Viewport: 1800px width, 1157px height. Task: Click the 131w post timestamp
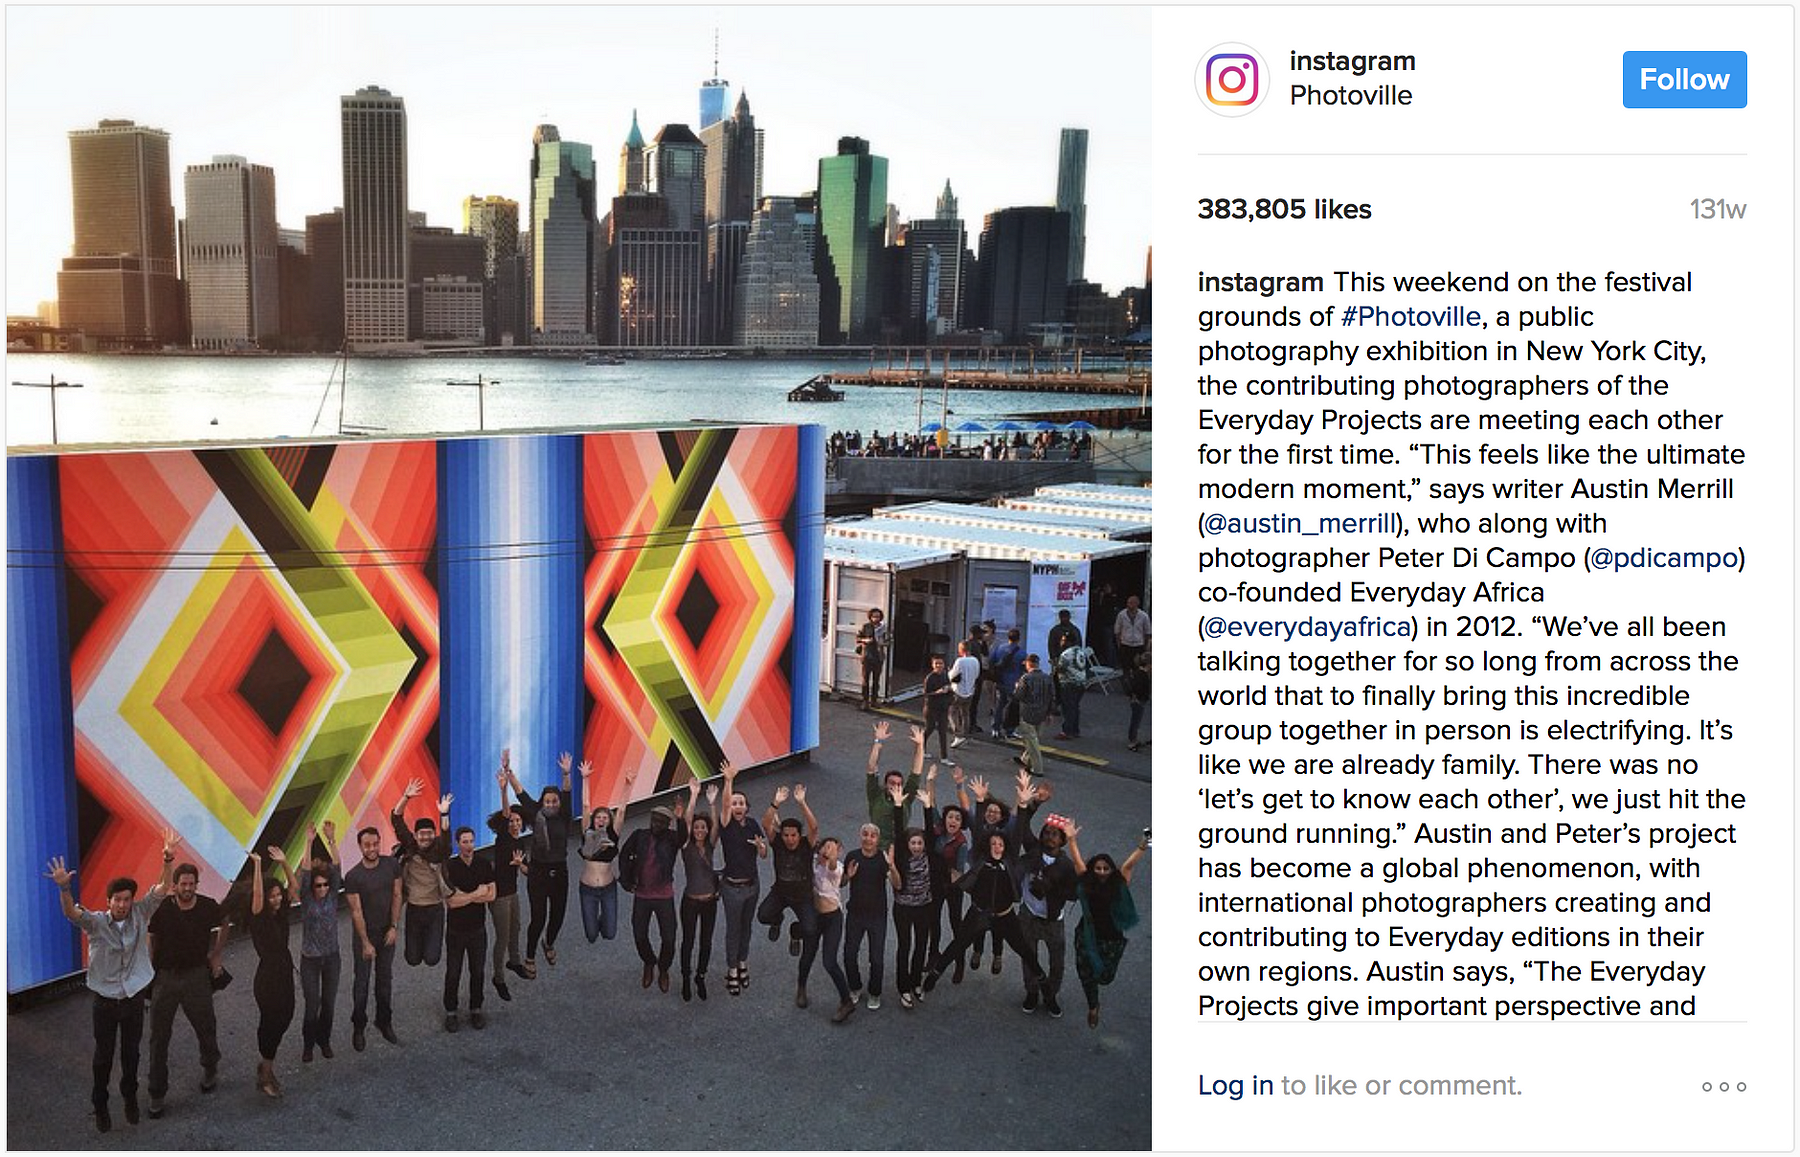[1717, 210]
